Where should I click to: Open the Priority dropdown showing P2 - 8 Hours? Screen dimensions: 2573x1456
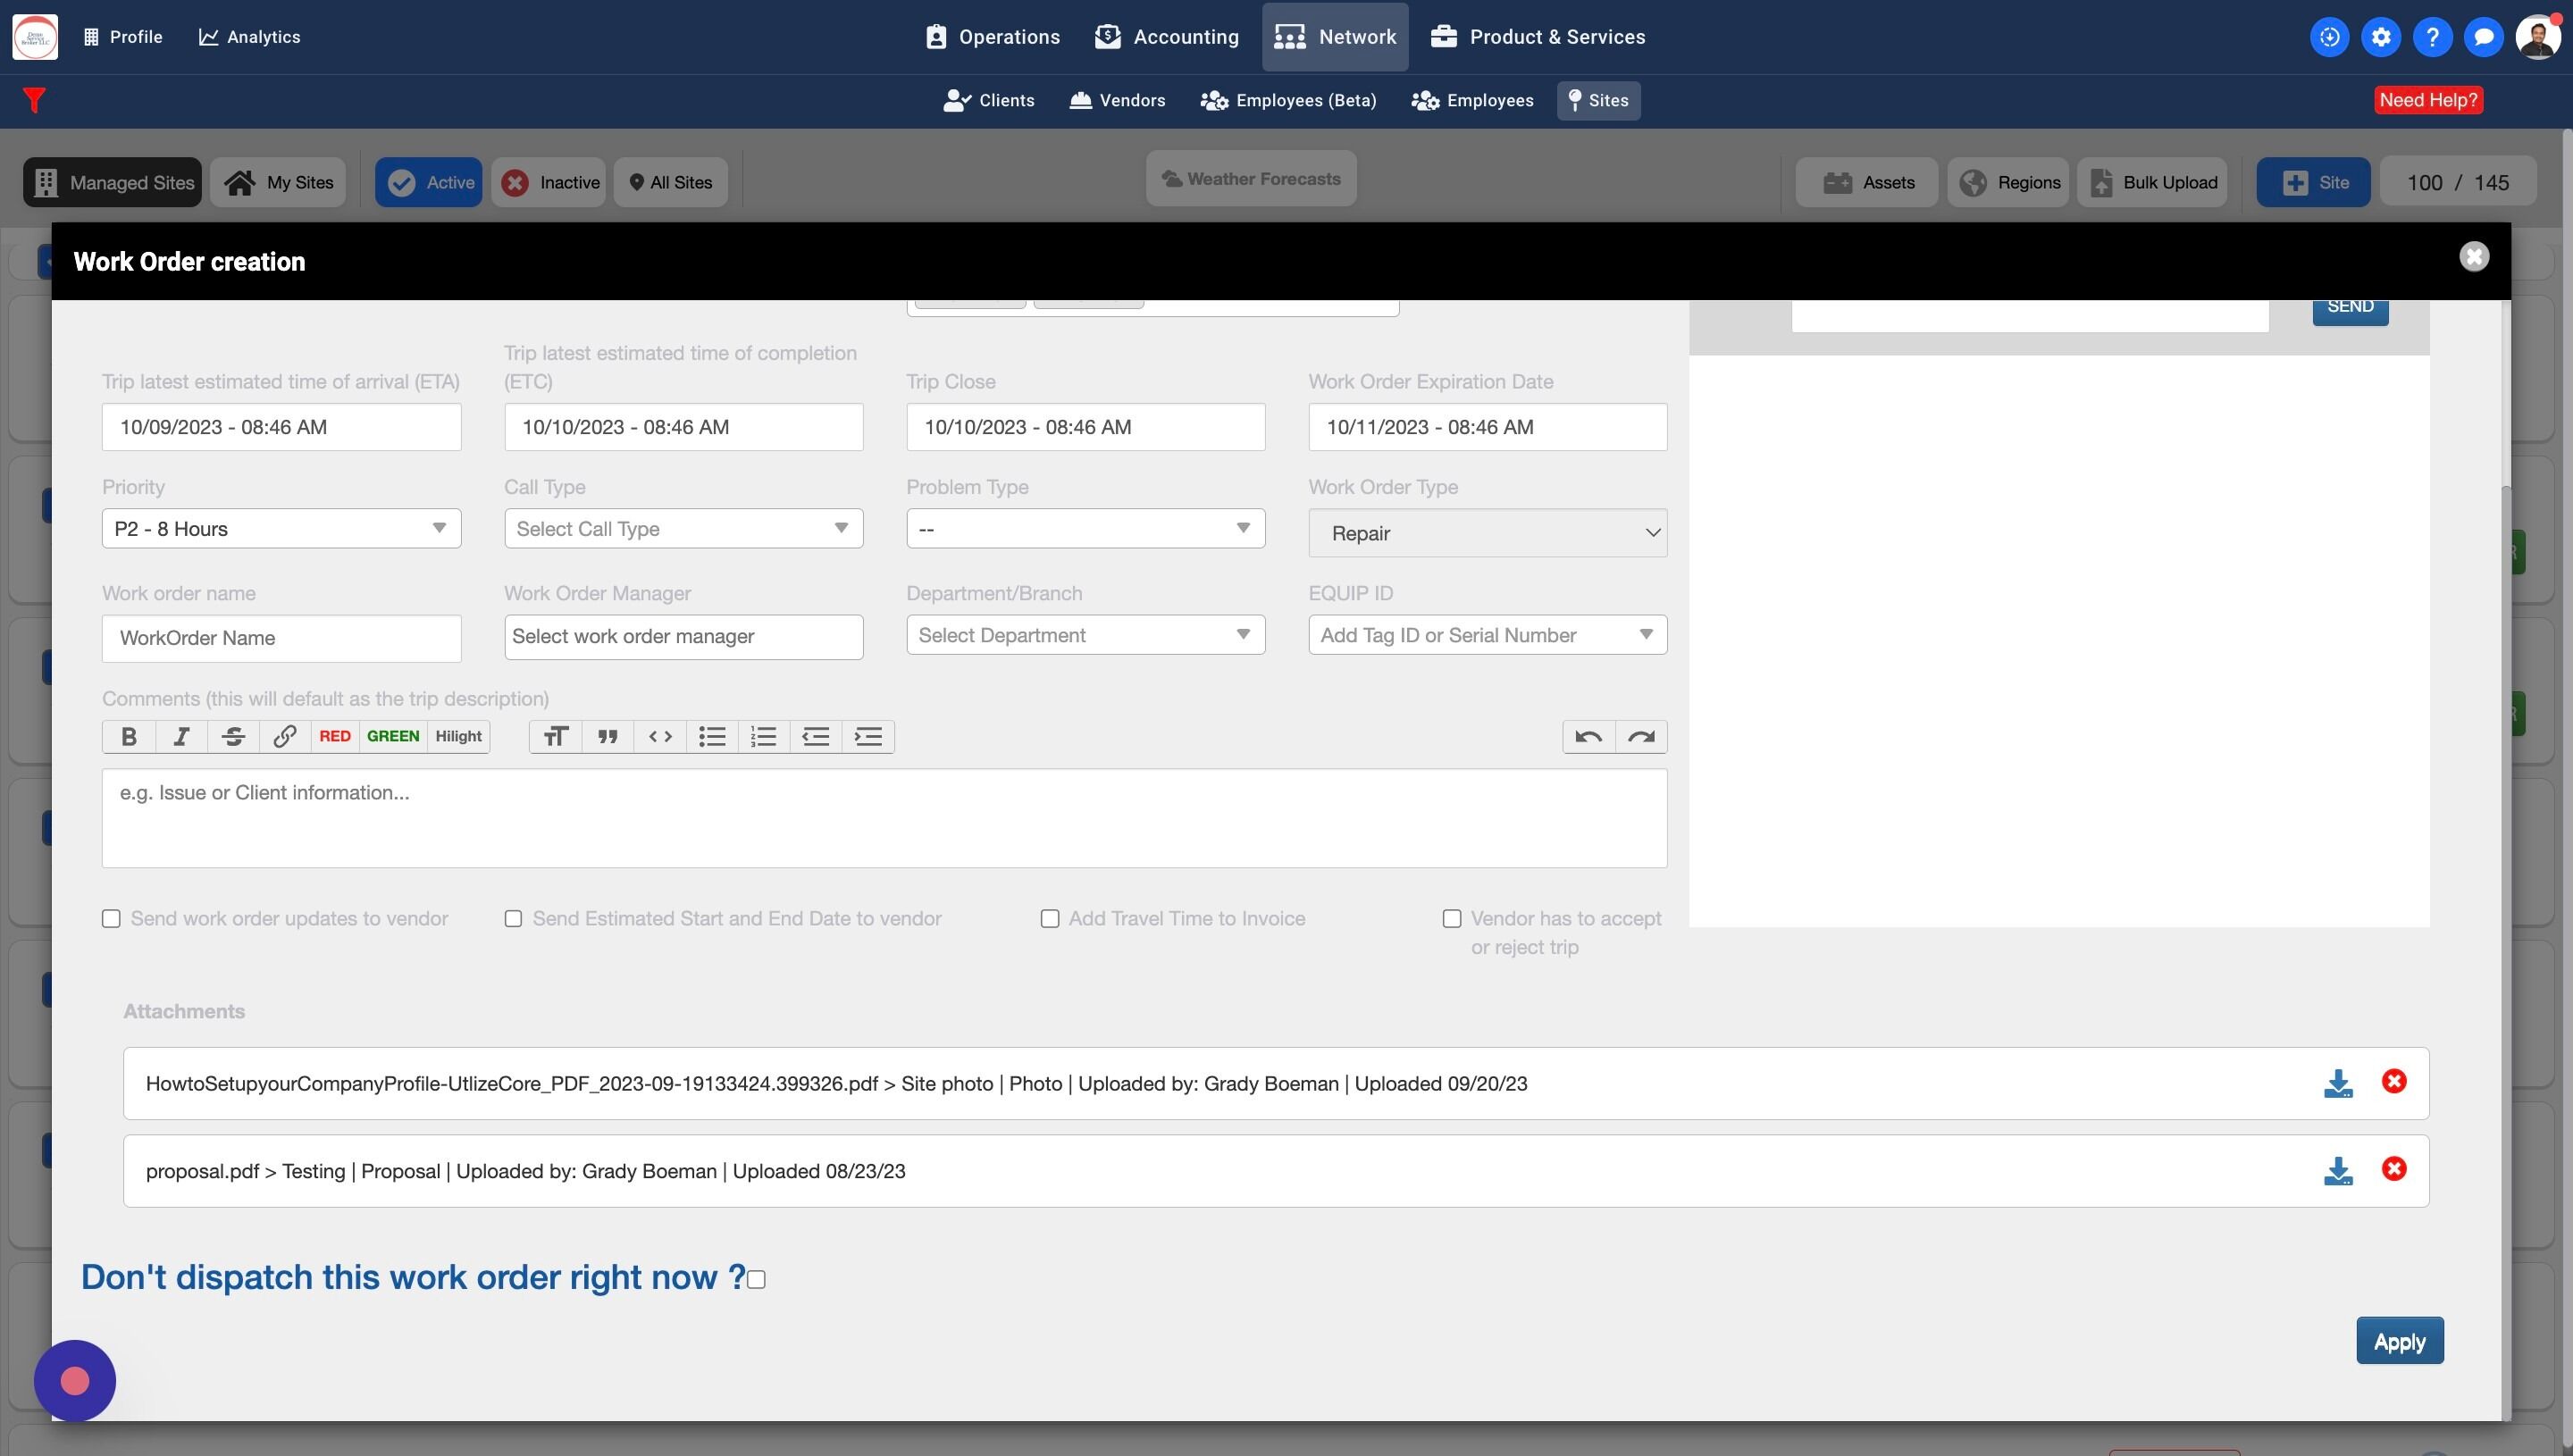click(281, 528)
